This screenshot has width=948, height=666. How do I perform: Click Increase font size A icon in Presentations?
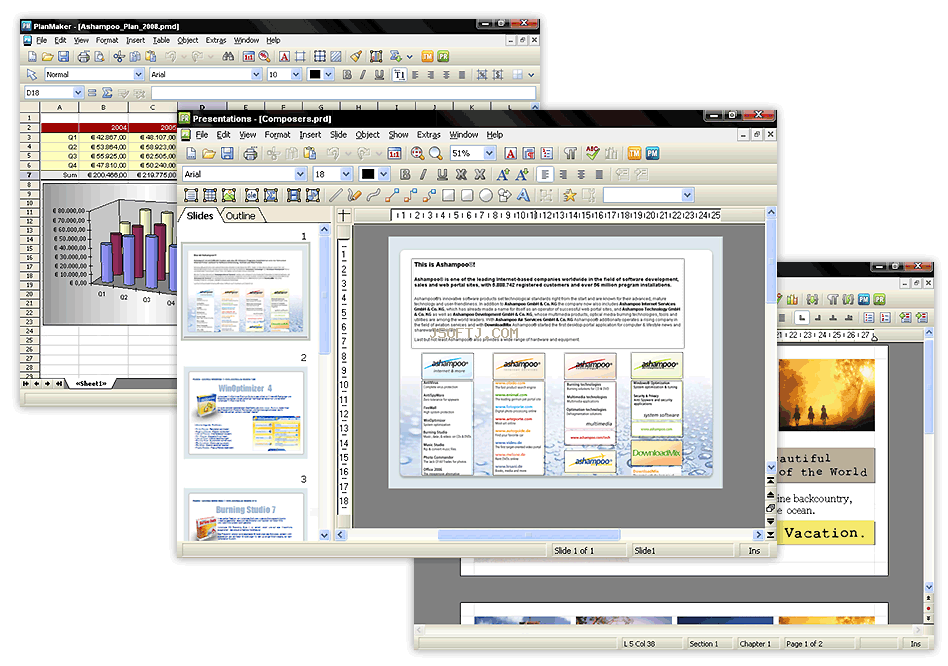pyautogui.click(x=503, y=175)
